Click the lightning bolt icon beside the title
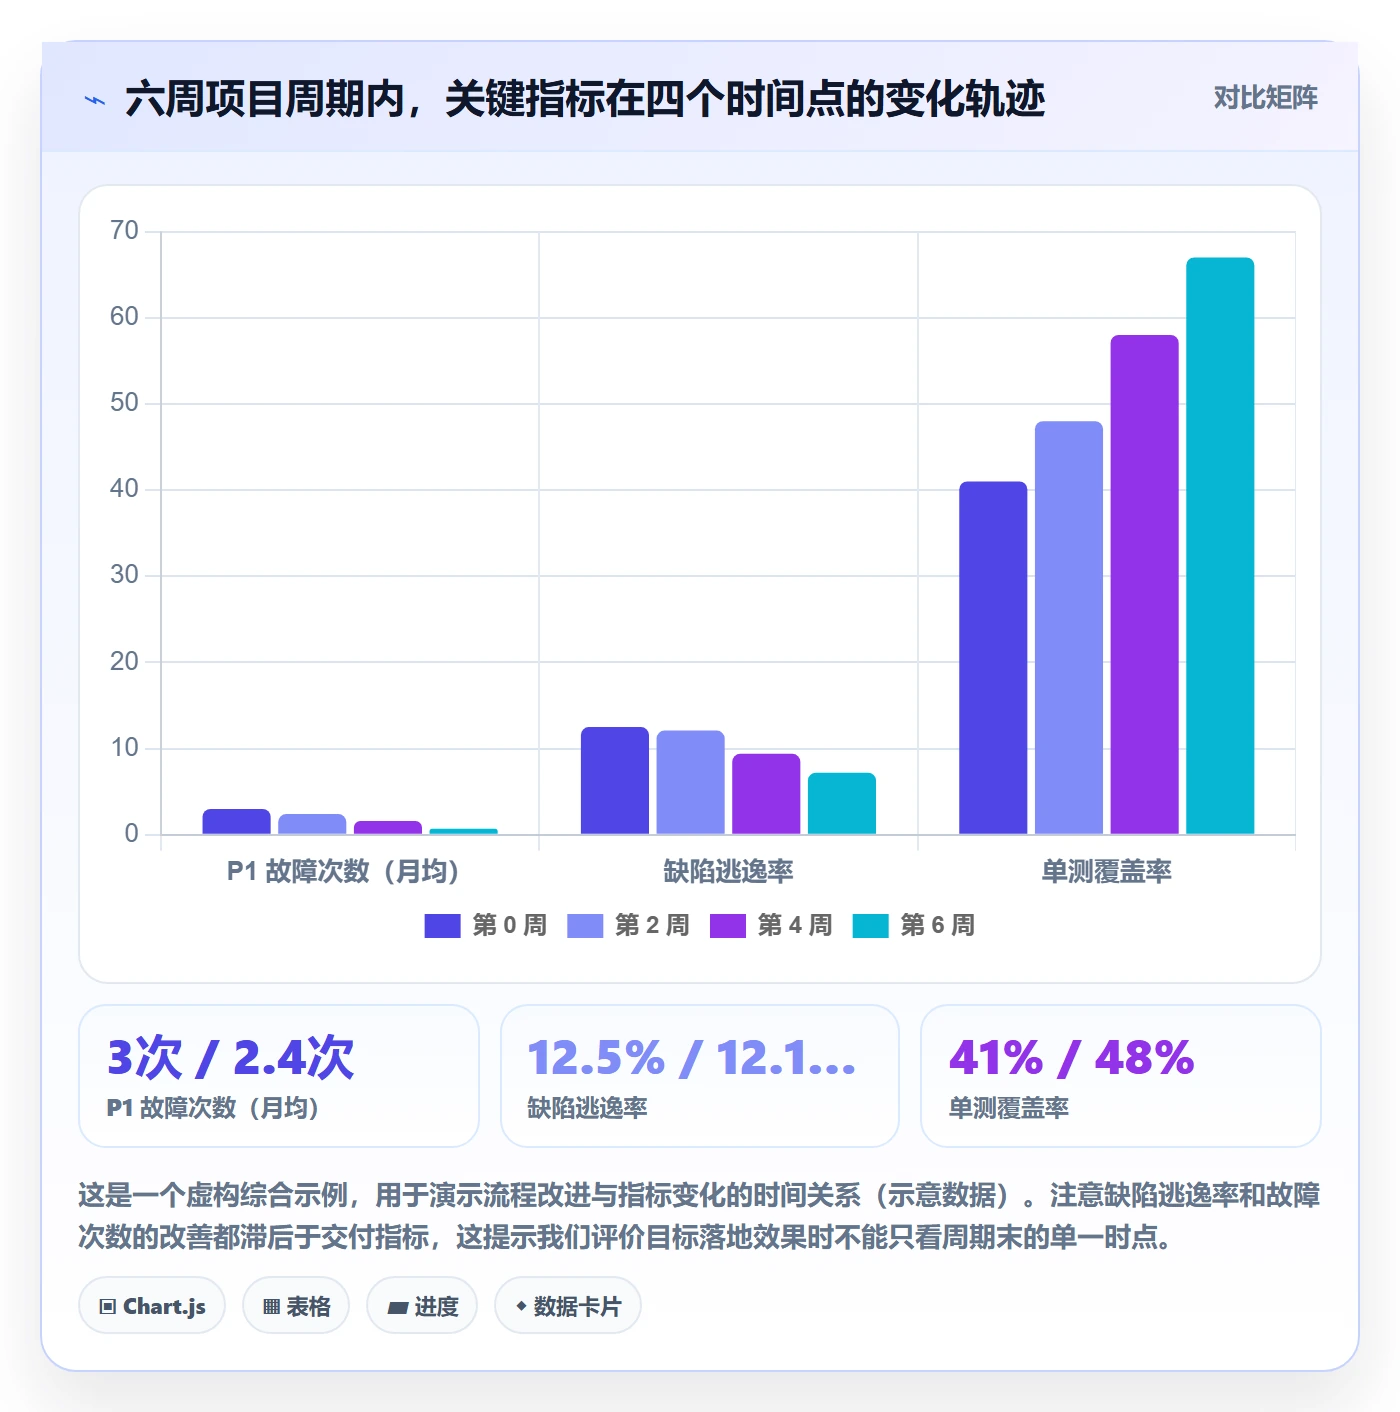 [95, 100]
